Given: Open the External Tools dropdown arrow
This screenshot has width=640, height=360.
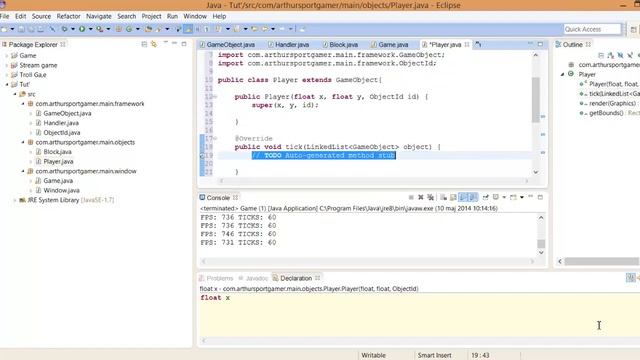Looking at the screenshot, I should [108, 29].
